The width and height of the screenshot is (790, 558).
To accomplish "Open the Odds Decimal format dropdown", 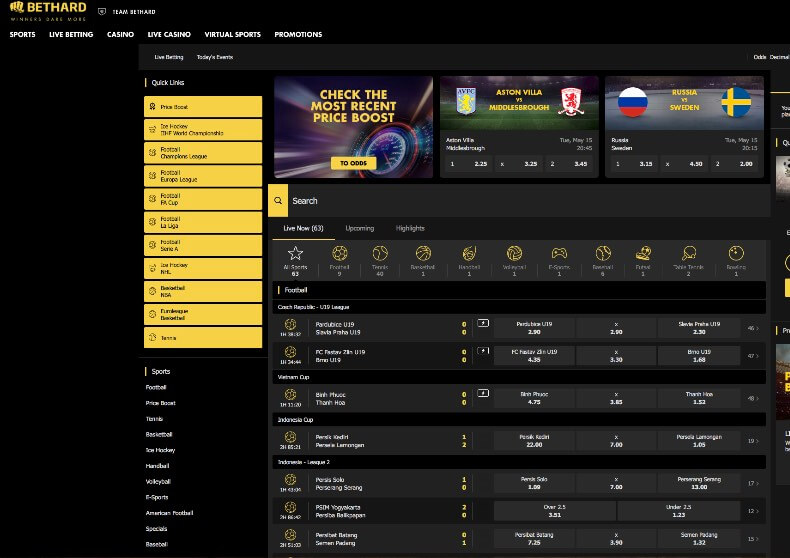I will [771, 57].
